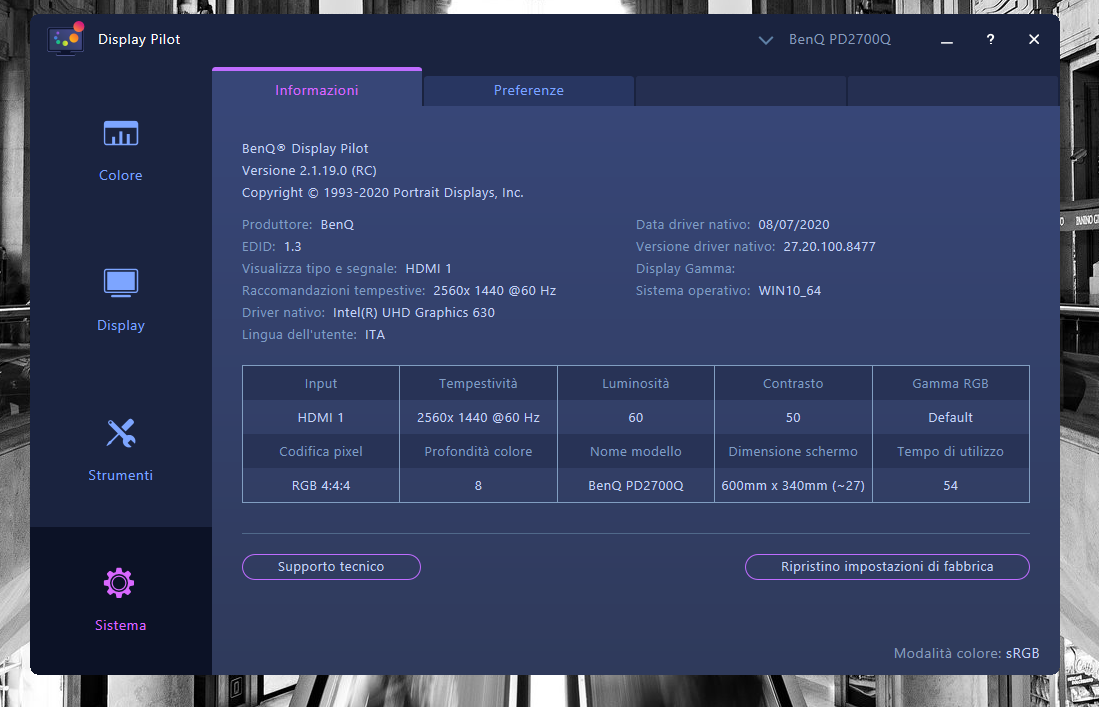
Task: Open help with the question mark icon
Action: point(990,39)
